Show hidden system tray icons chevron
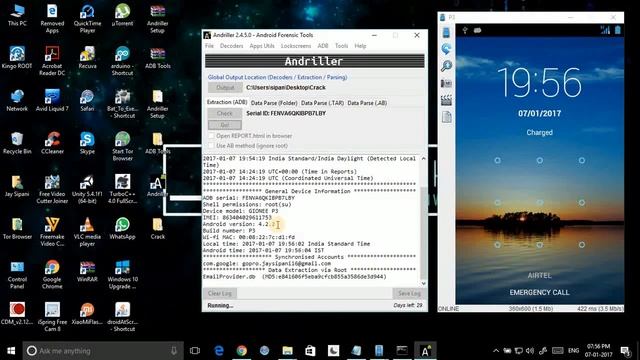This screenshot has width=640, height=360. (496, 351)
